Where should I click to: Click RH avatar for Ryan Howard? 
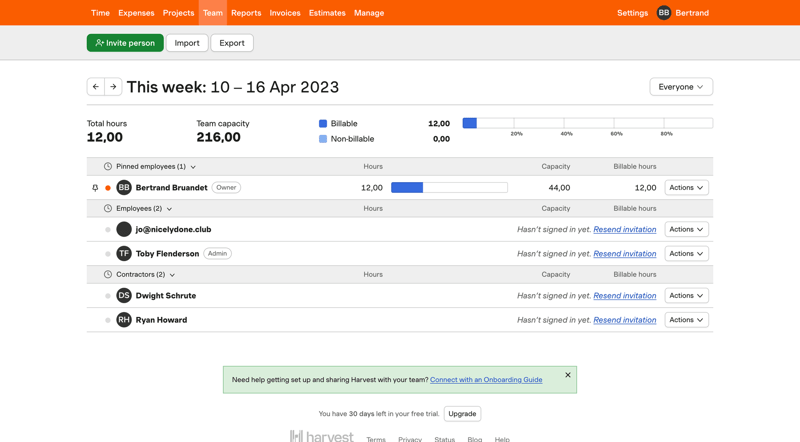coord(124,320)
